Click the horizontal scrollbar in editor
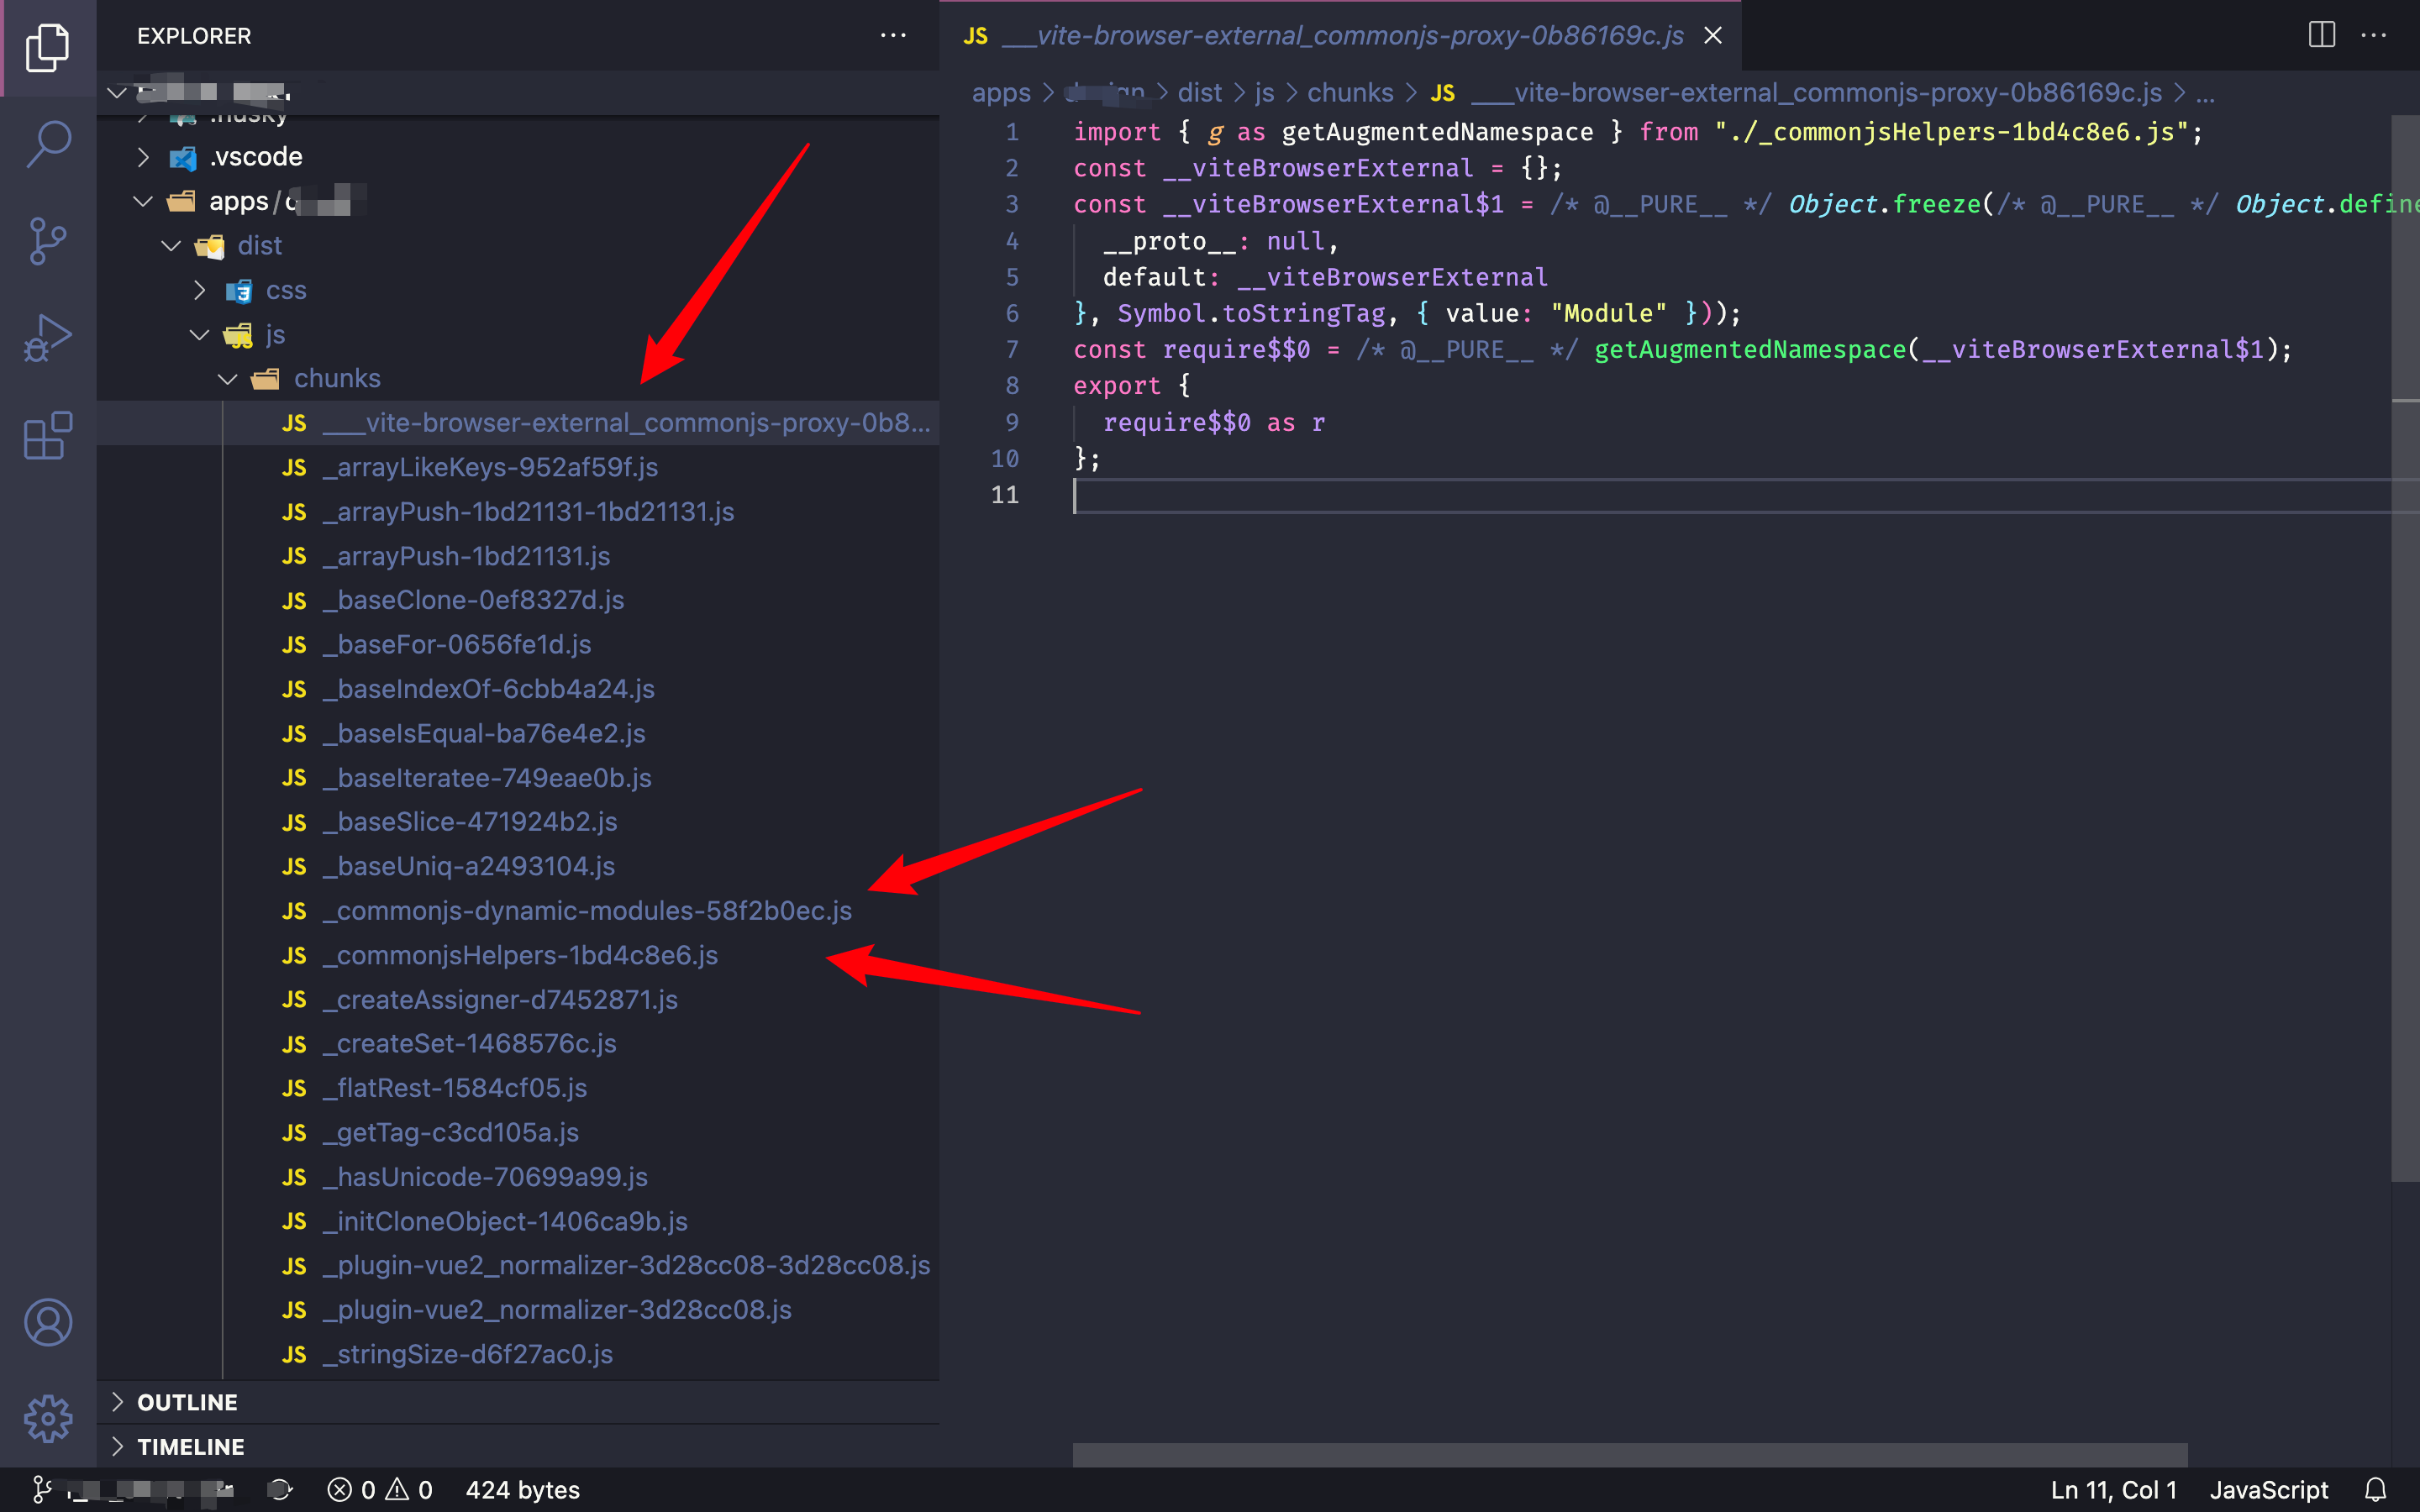2420x1512 pixels. [x=1630, y=1454]
